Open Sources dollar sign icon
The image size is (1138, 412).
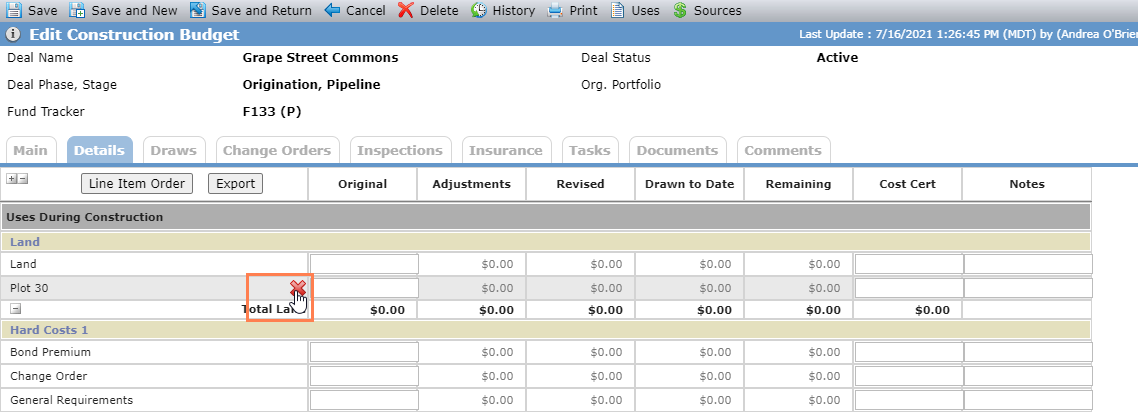[x=680, y=10]
